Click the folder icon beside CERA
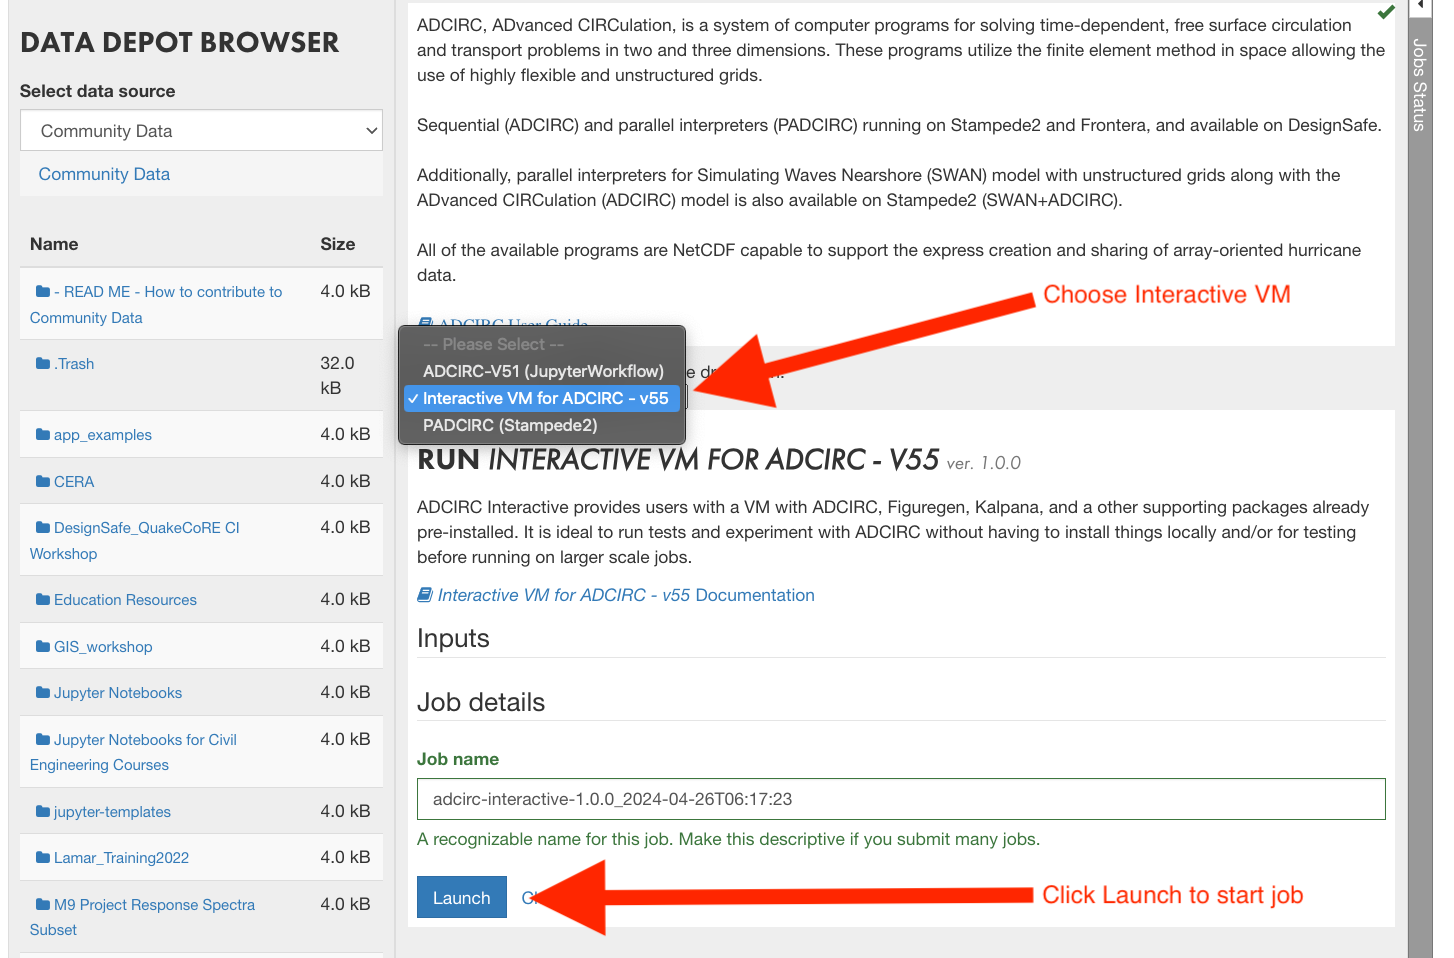 click(x=43, y=482)
